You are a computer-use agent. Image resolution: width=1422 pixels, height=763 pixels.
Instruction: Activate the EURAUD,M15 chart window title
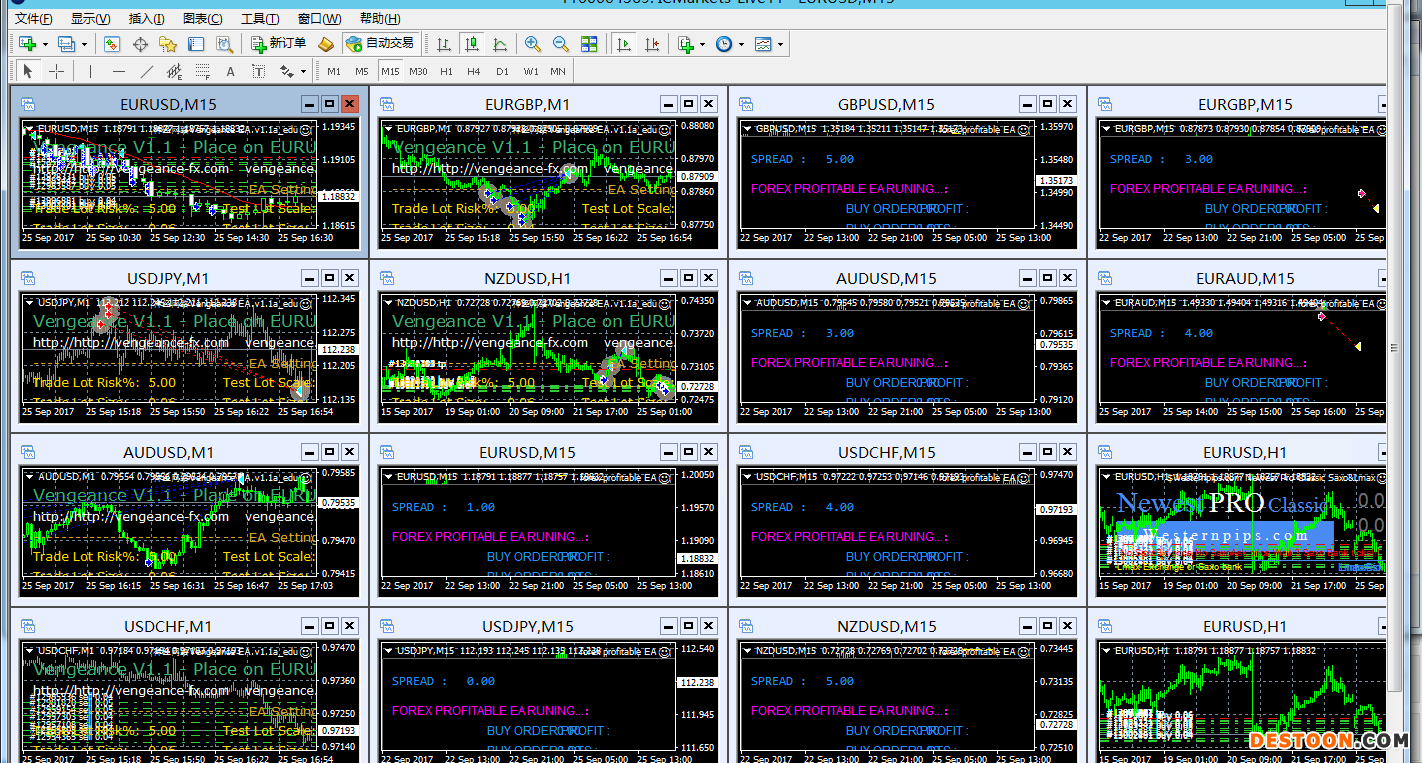tap(1245, 278)
